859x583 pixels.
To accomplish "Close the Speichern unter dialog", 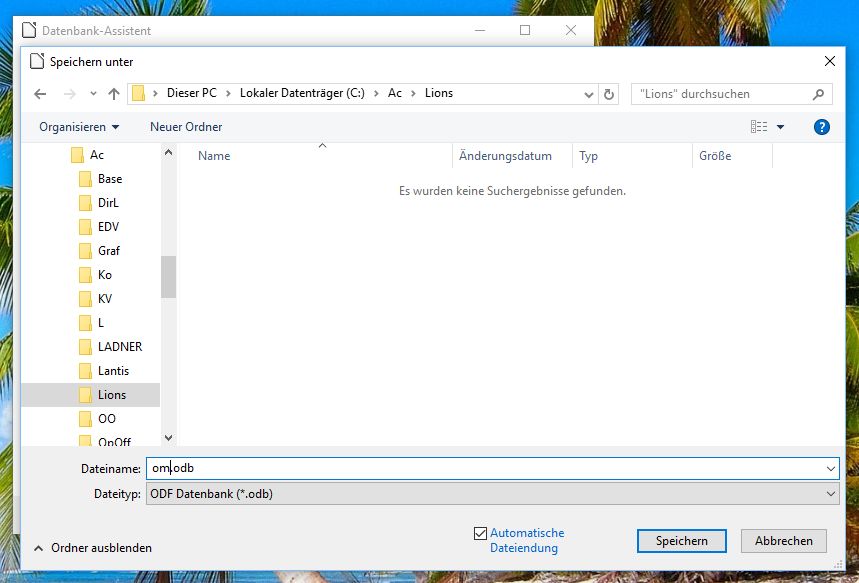I will (830, 61).
